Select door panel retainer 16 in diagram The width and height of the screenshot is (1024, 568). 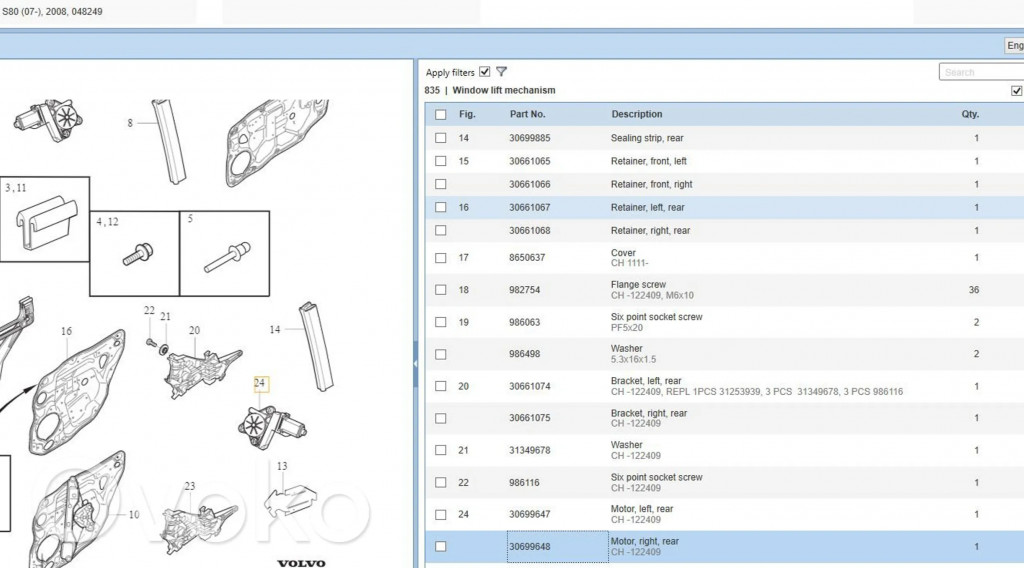click(75, 385)
